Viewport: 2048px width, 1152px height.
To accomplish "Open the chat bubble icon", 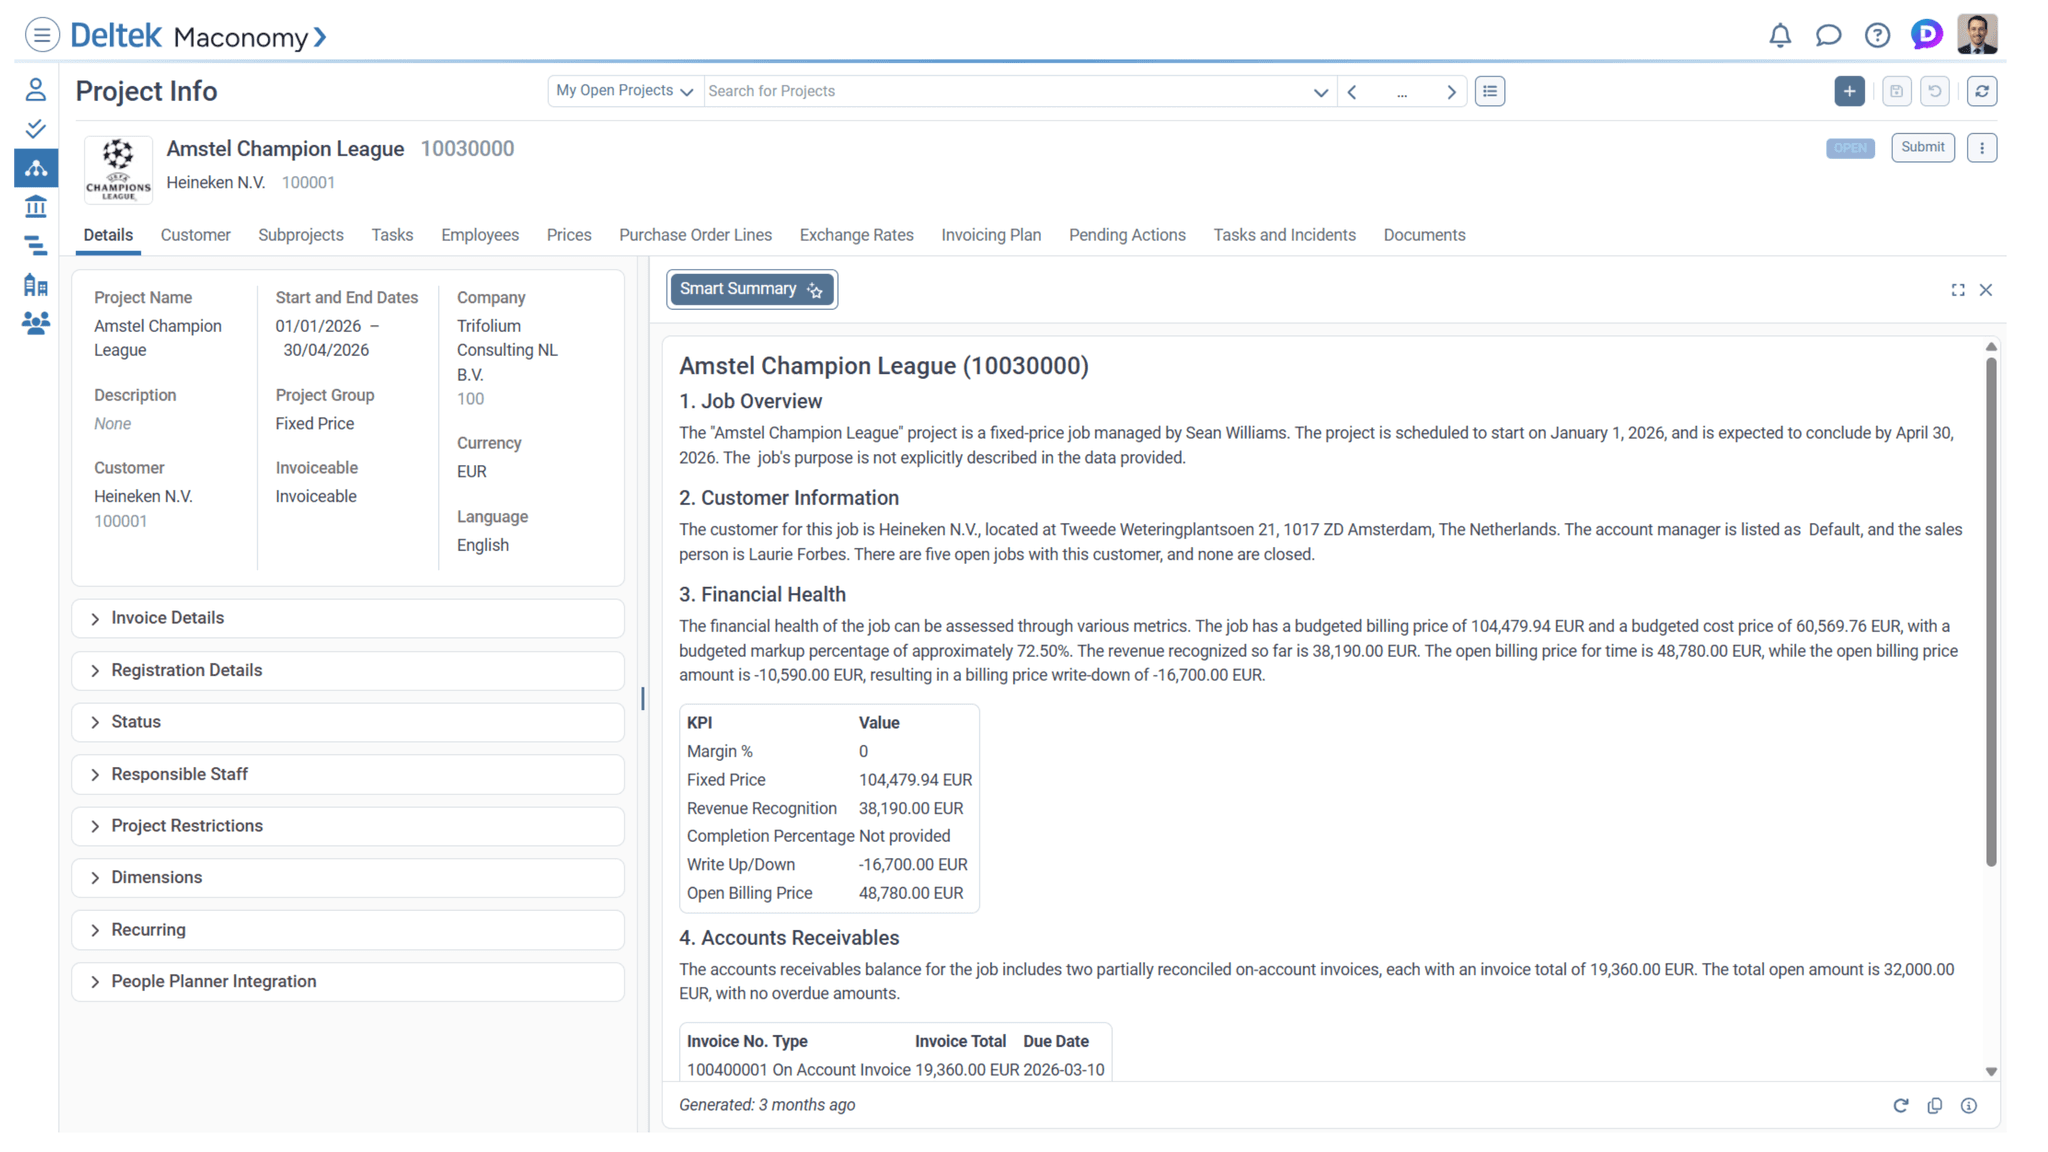I will pos(1828,36).
